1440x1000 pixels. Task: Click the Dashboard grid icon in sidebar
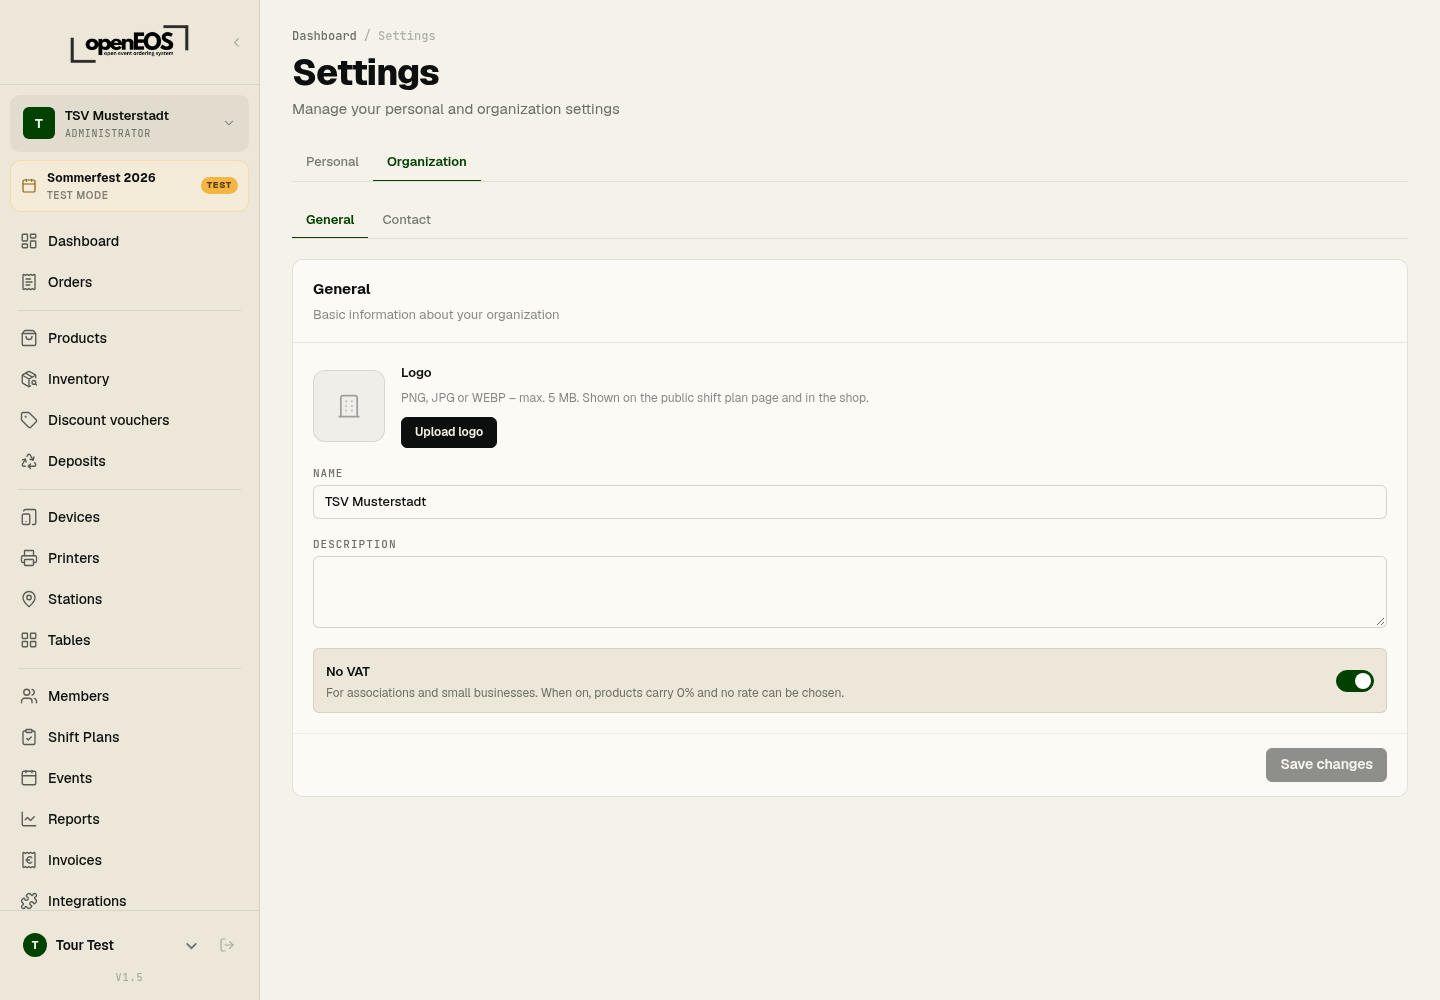tap(29, 241)
